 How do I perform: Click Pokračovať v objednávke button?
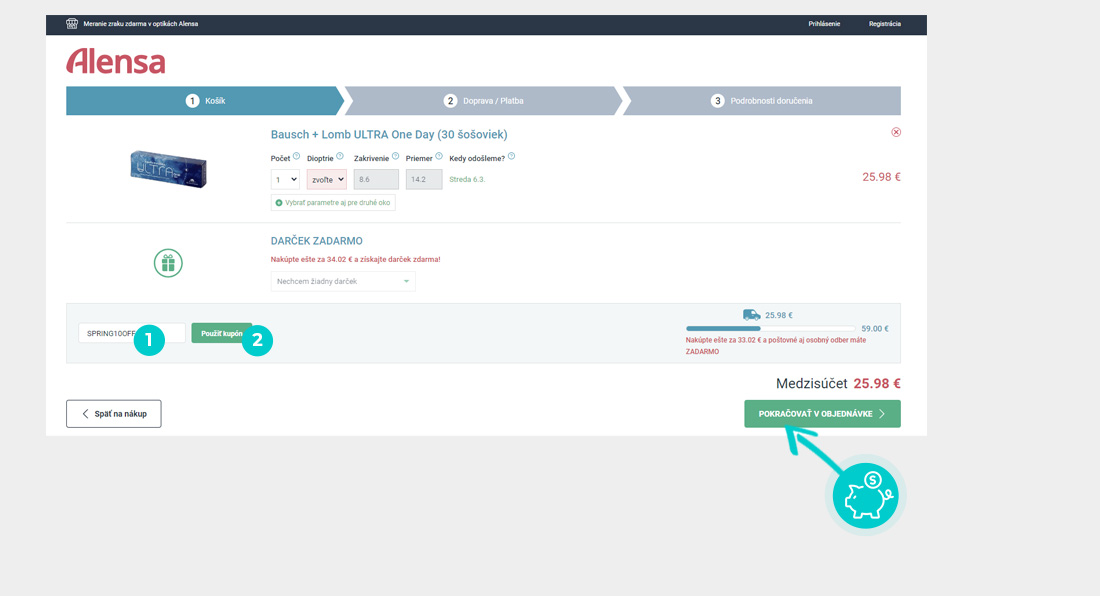point(822,414)
